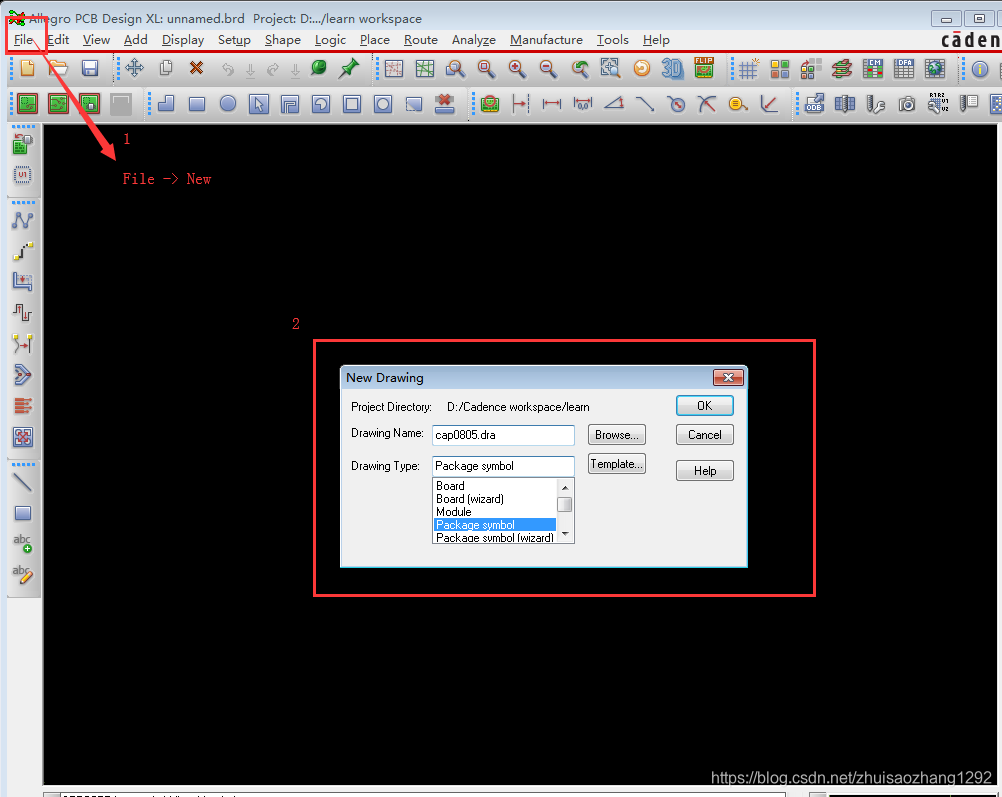This screenshot has height=797, width=1002.
Task: Click the grid toggle toolbar icon
Action: coord(748,68)
